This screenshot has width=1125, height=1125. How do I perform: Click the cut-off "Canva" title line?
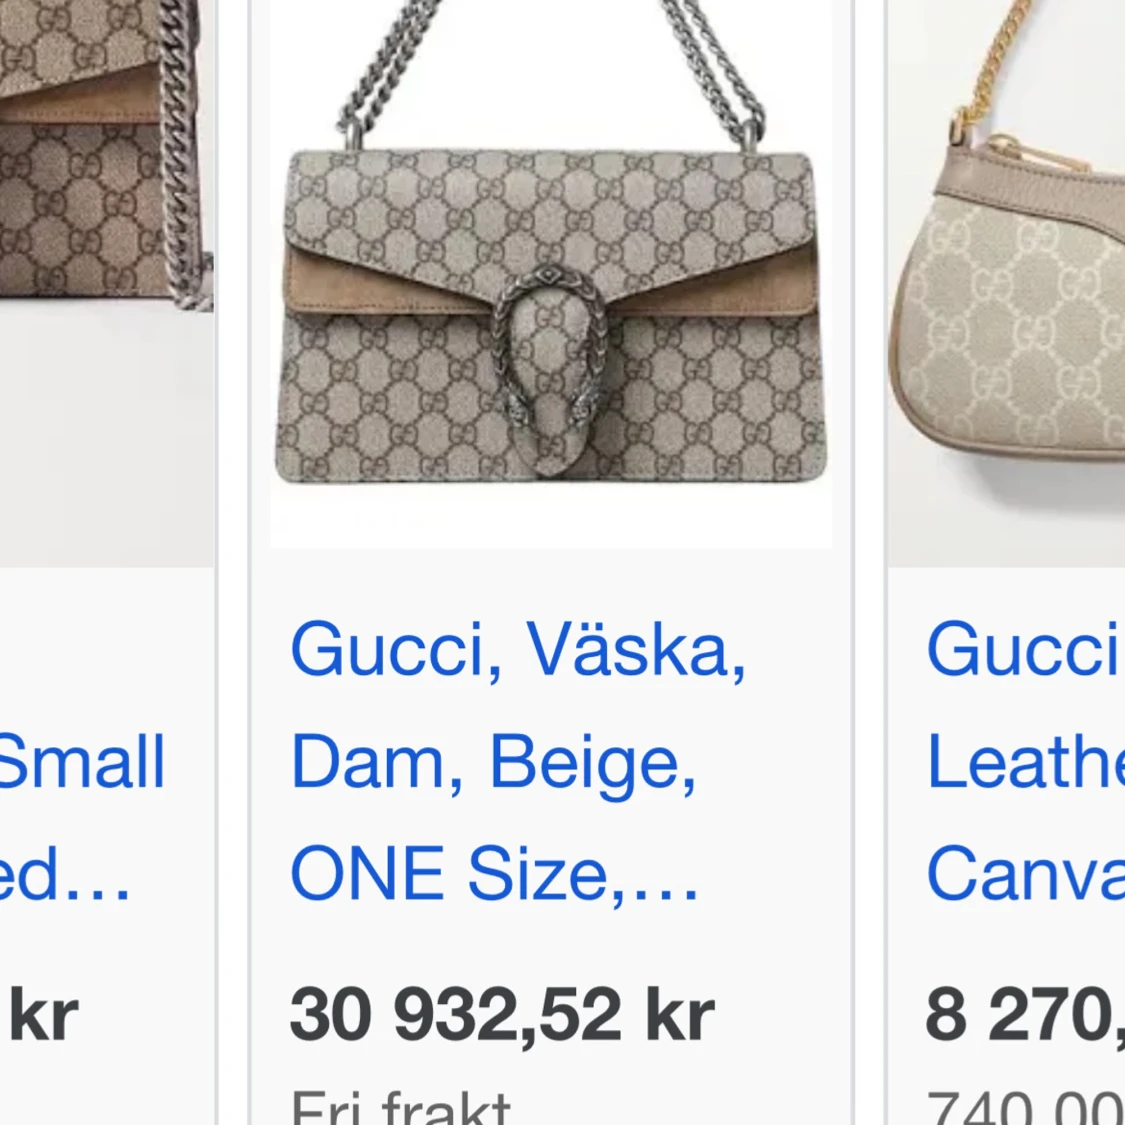coord(1025,873)
